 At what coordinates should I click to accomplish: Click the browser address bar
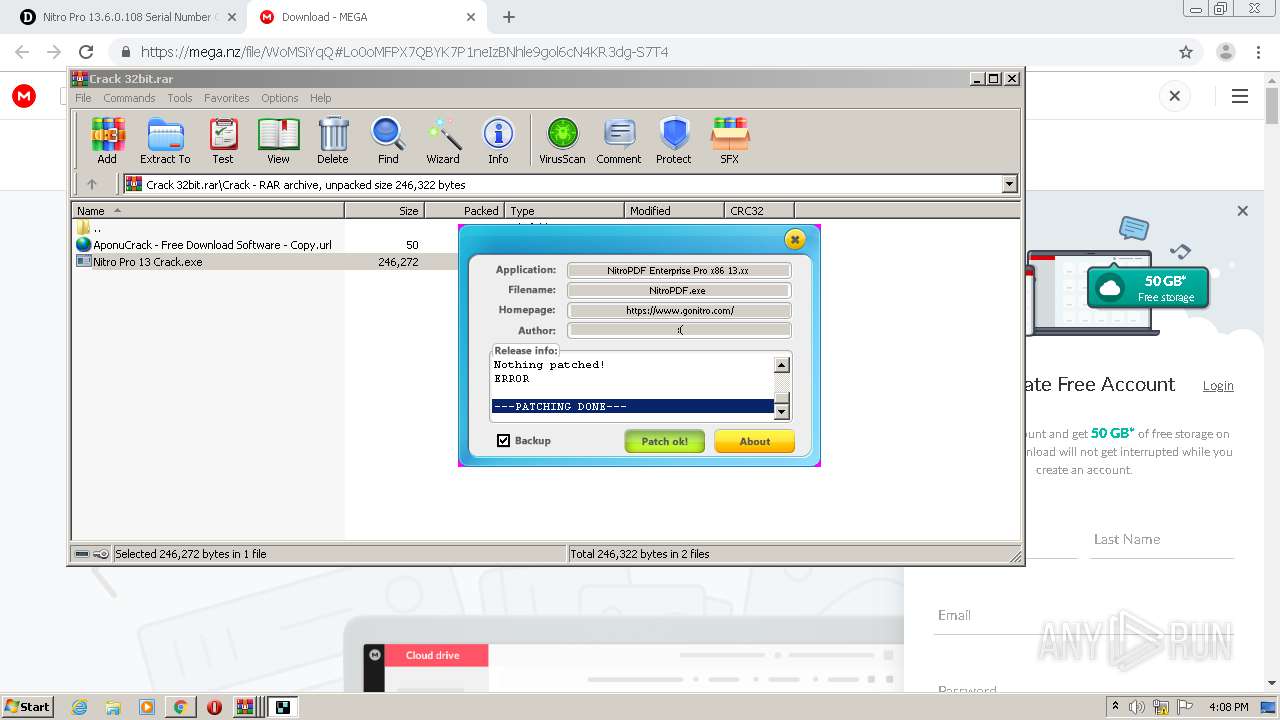tap(640, 52)
